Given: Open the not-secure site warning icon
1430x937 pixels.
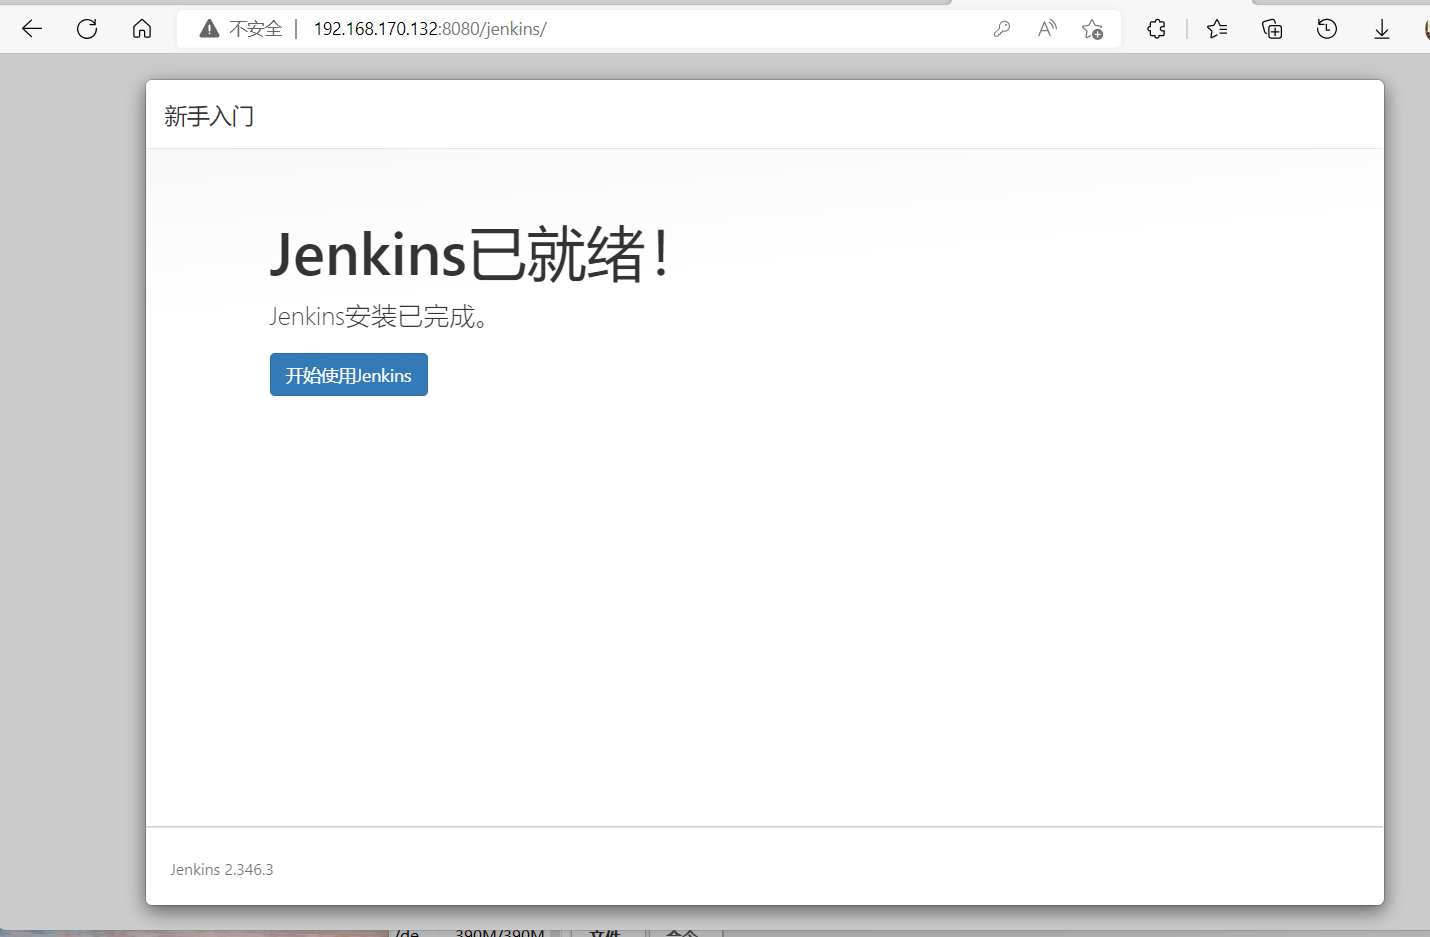Looking at the screenshot, I should tap(209, 29).
